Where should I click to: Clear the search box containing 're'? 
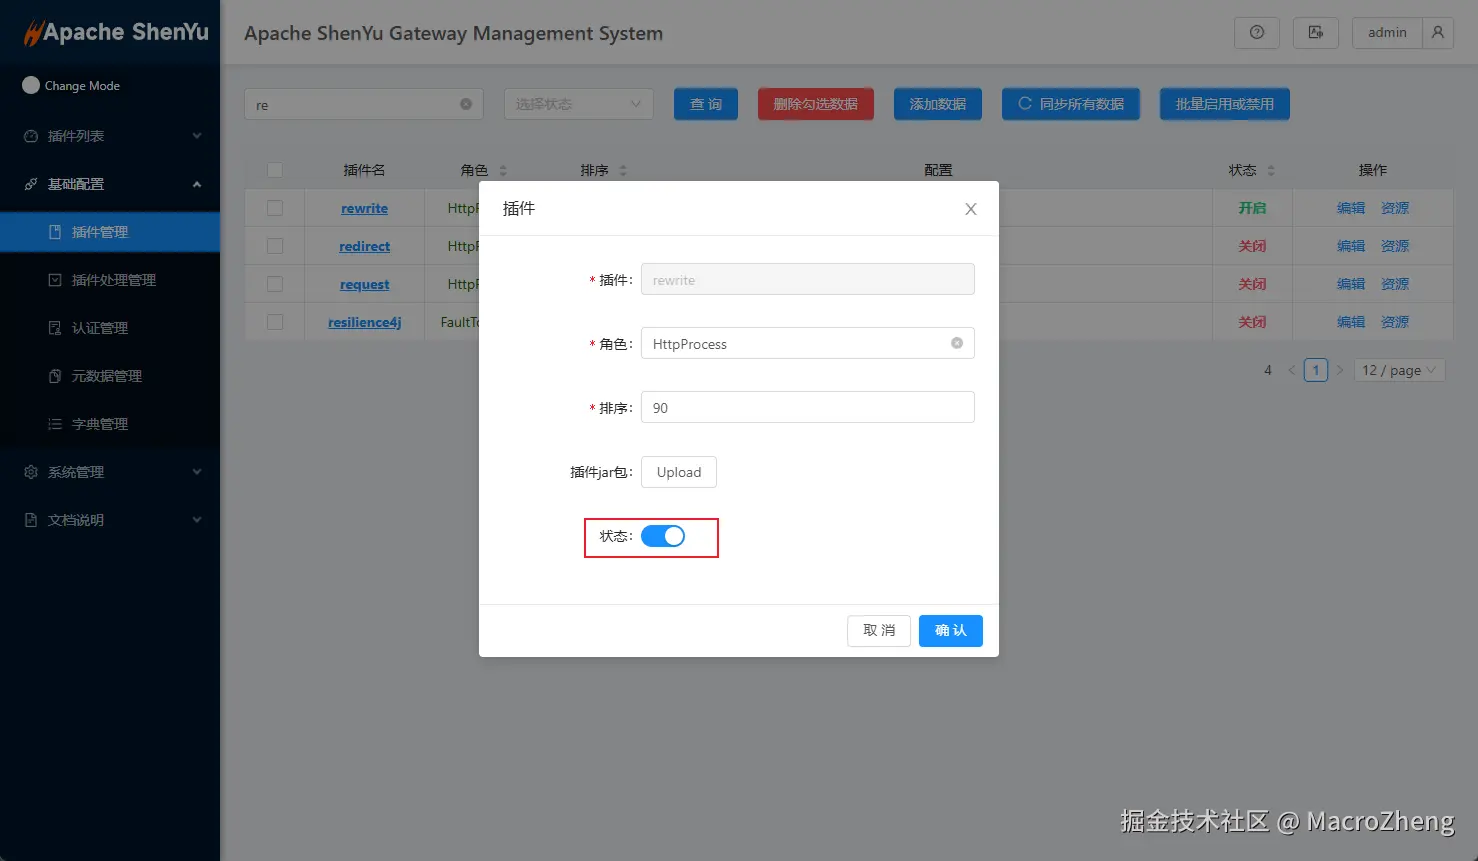[466, 104]
